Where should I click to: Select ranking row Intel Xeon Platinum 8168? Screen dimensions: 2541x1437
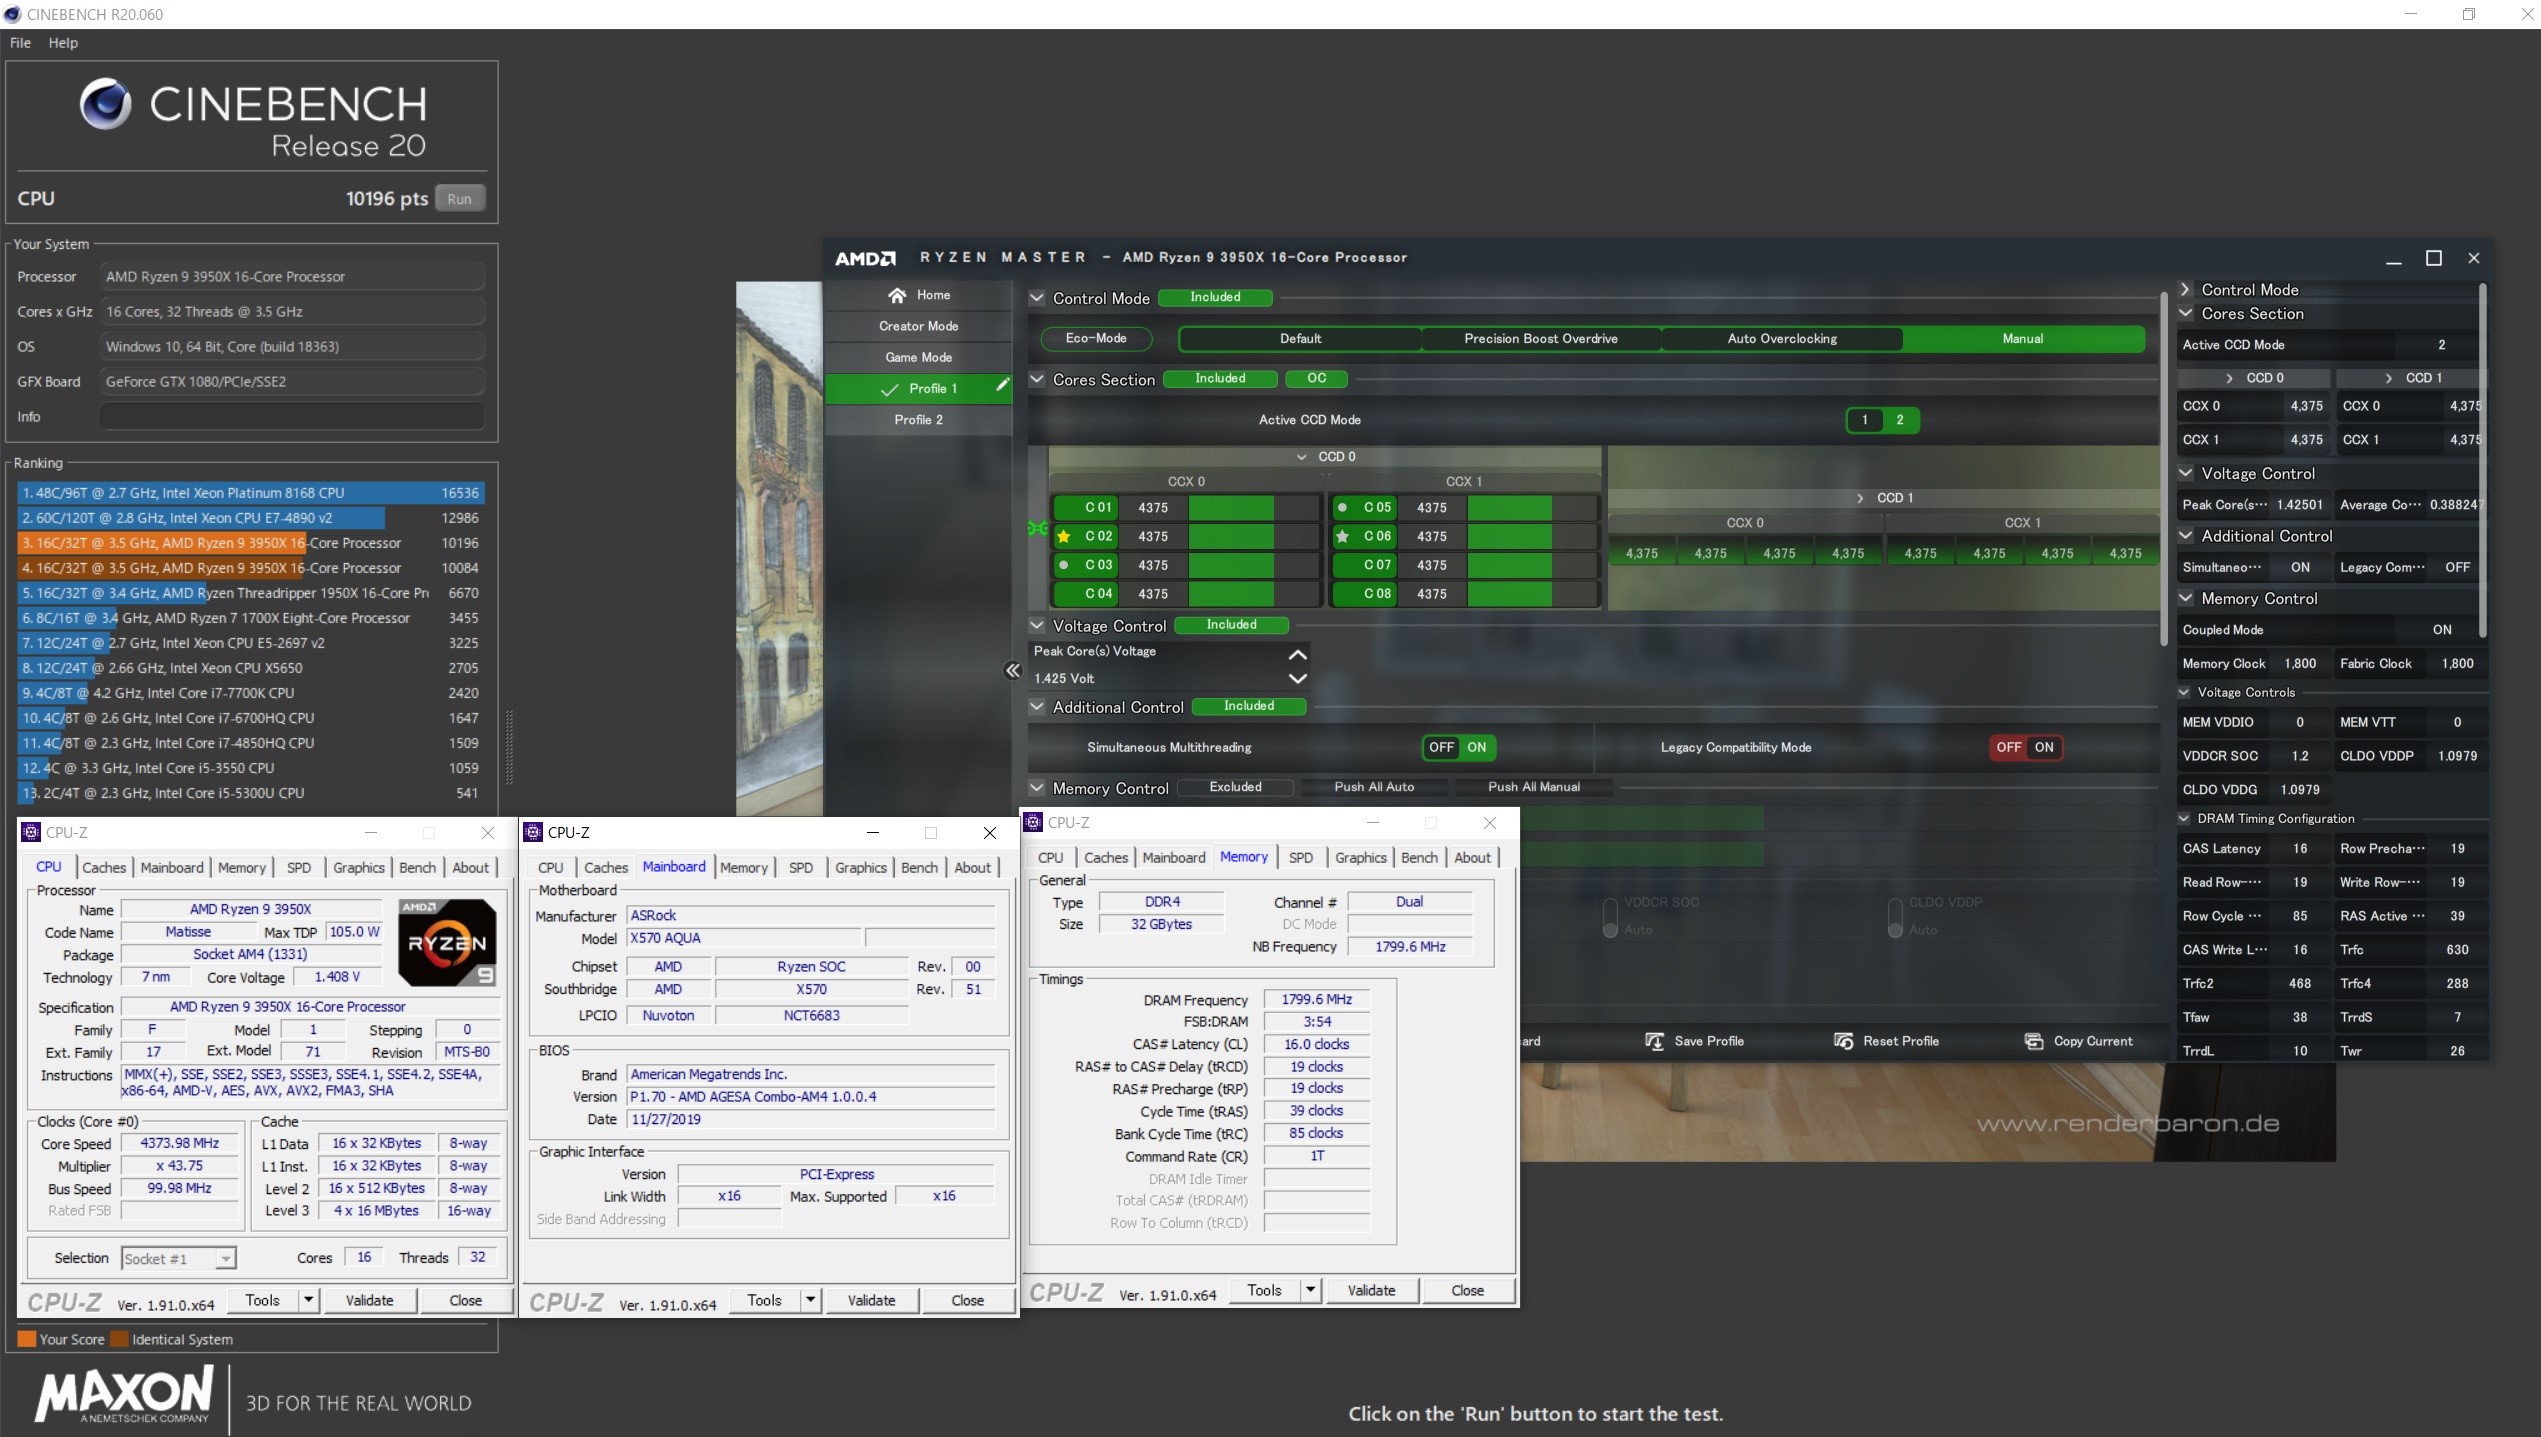(x=250, y=493)
